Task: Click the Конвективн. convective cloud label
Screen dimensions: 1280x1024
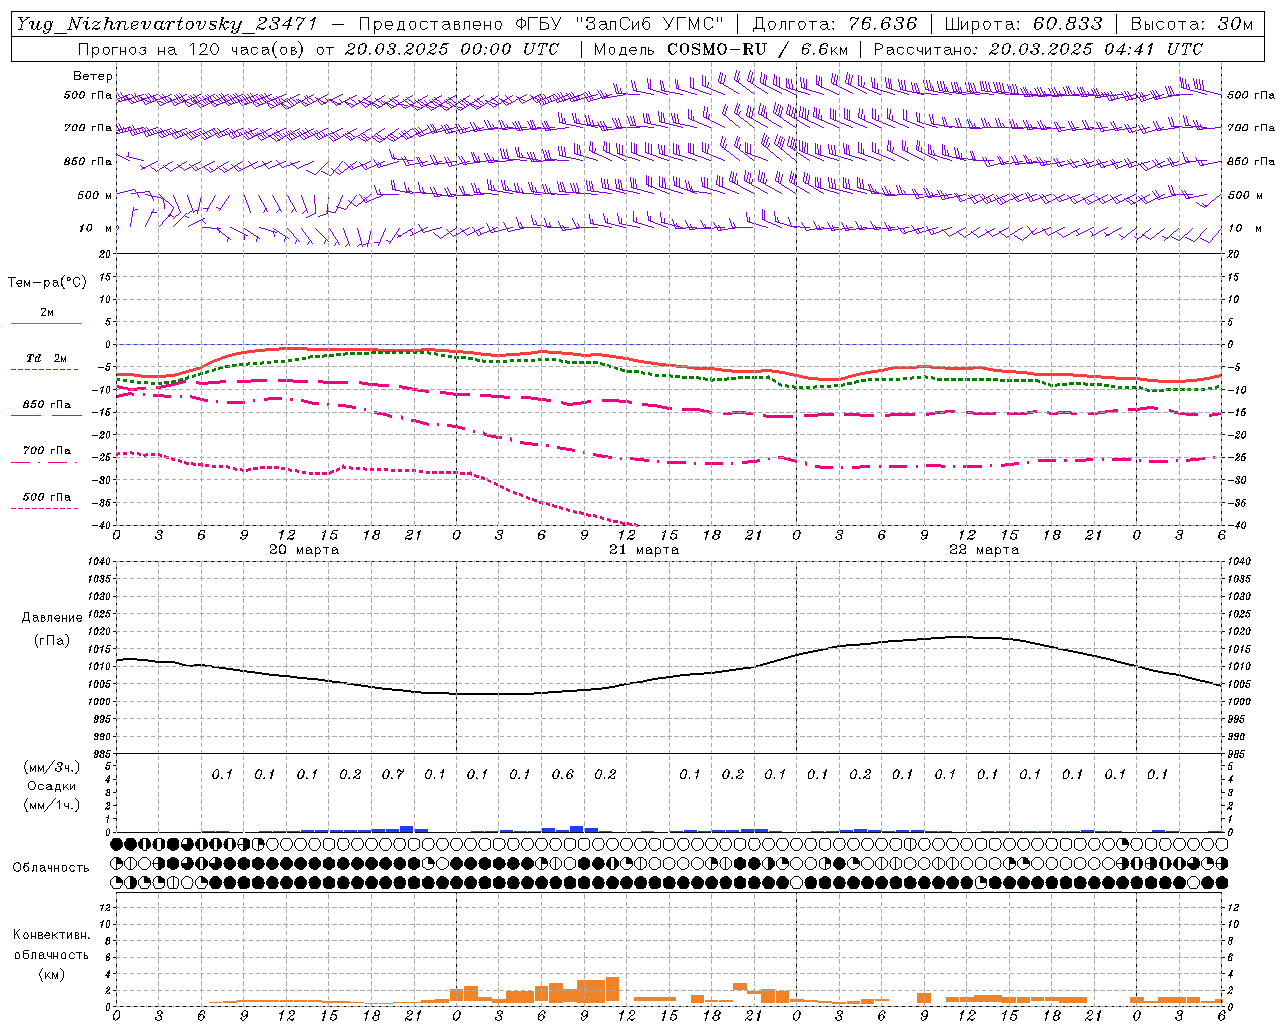Action: (52, 935)
